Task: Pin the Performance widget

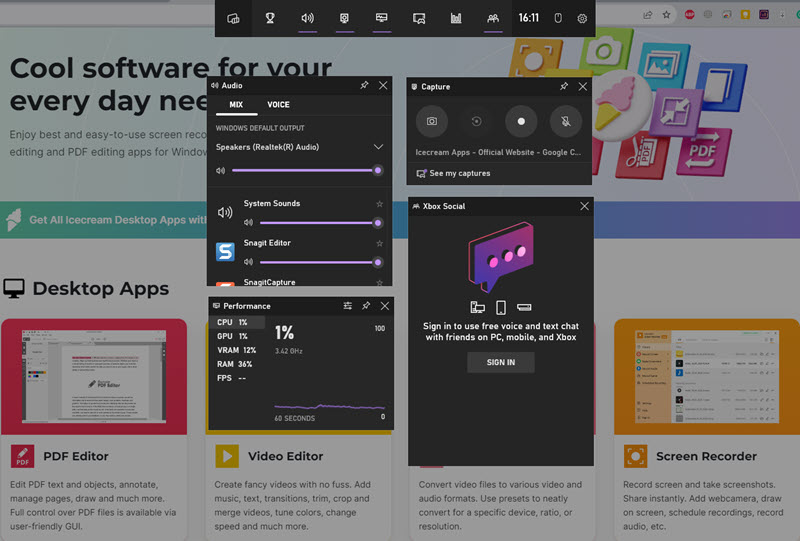Action: tap(366, 306)
